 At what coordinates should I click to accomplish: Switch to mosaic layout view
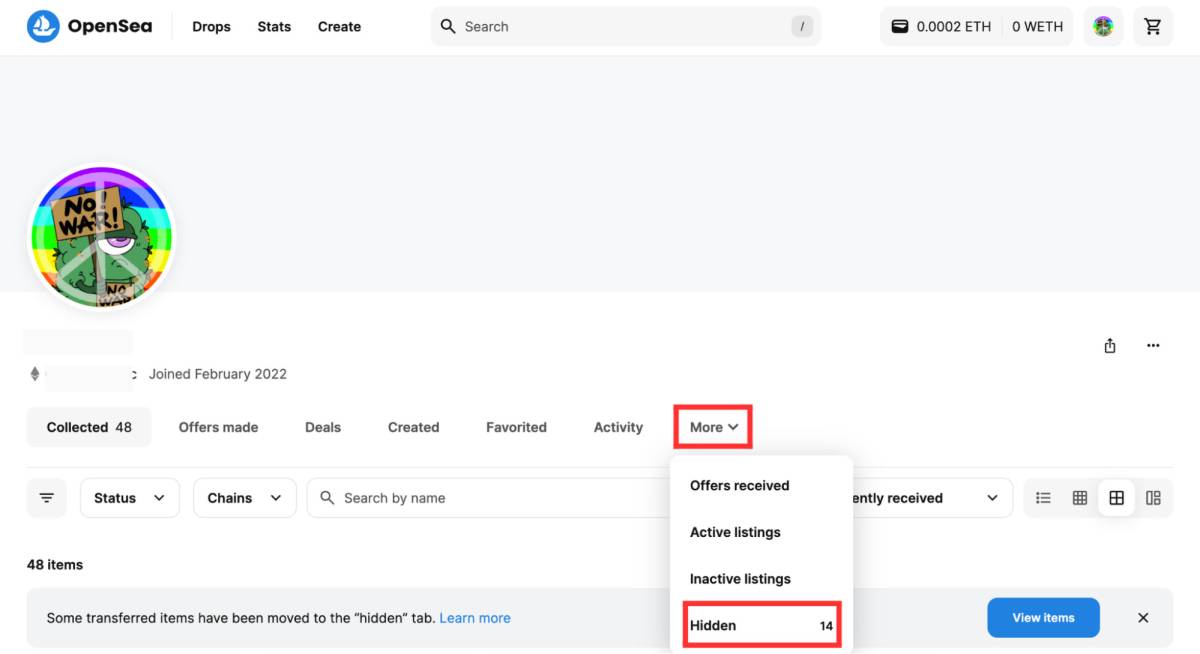(x=1153, y=498)
